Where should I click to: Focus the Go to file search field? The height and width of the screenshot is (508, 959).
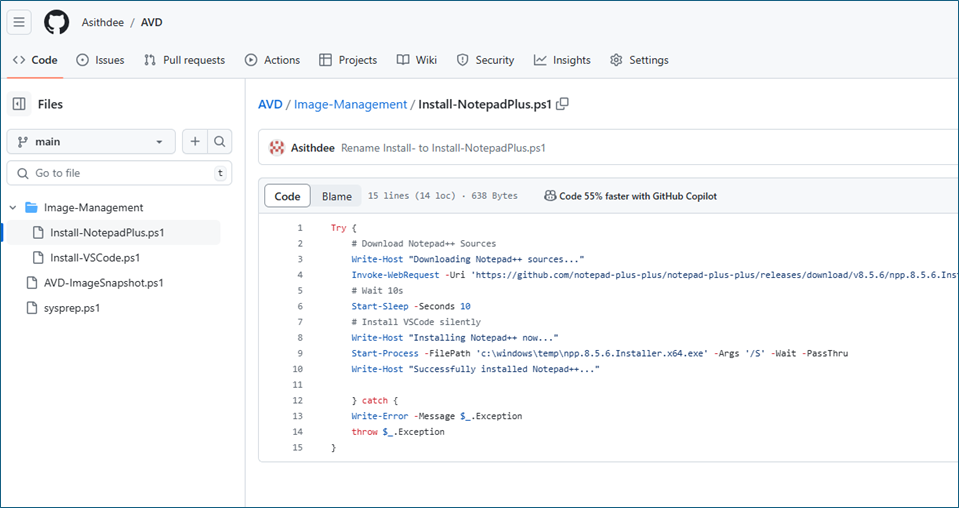[119, 173]
